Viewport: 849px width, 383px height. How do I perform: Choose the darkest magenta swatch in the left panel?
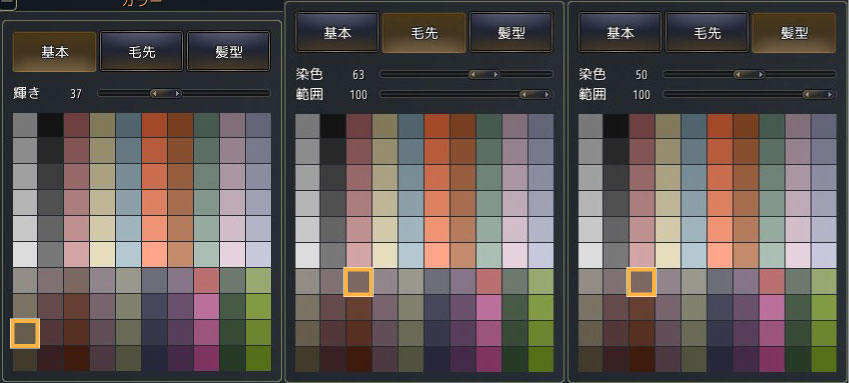coord(206,359)
